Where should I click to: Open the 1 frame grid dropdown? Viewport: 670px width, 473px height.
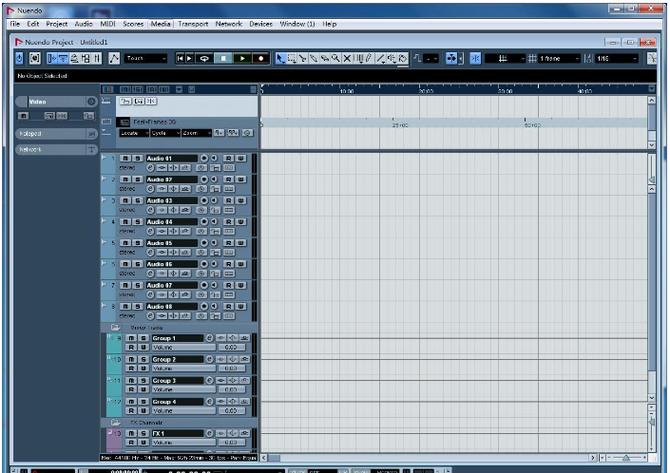click(559, 58)
